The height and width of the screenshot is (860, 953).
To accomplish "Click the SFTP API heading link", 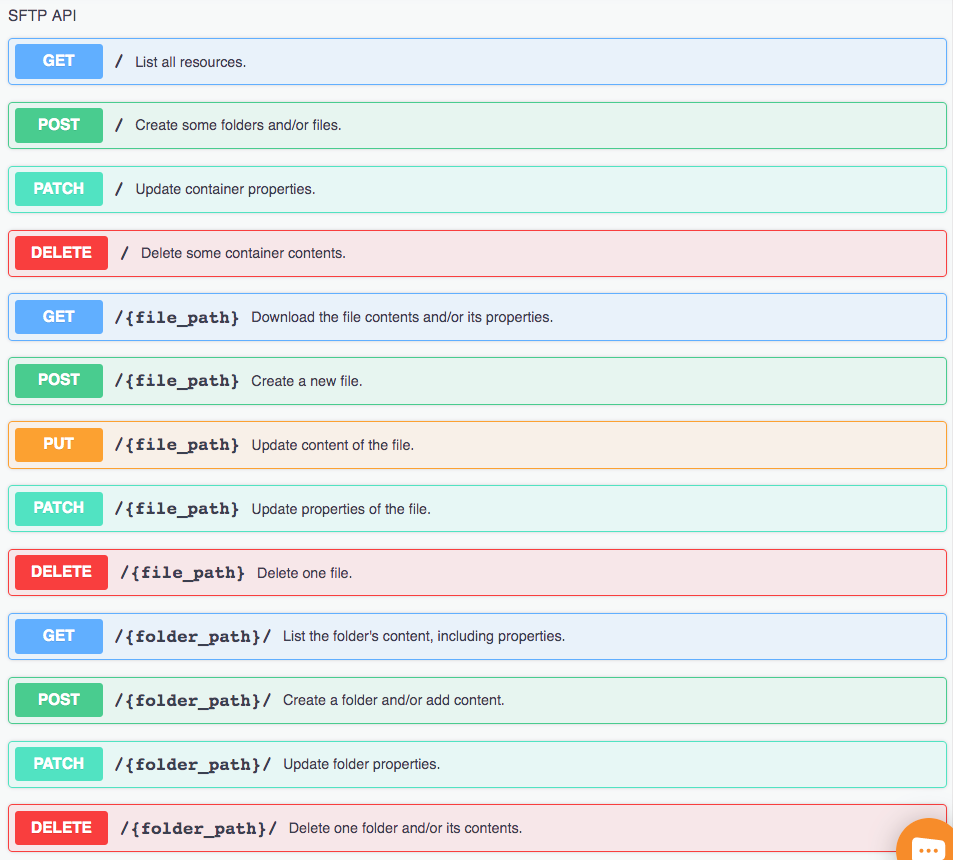I will click(x=42, y=16).
